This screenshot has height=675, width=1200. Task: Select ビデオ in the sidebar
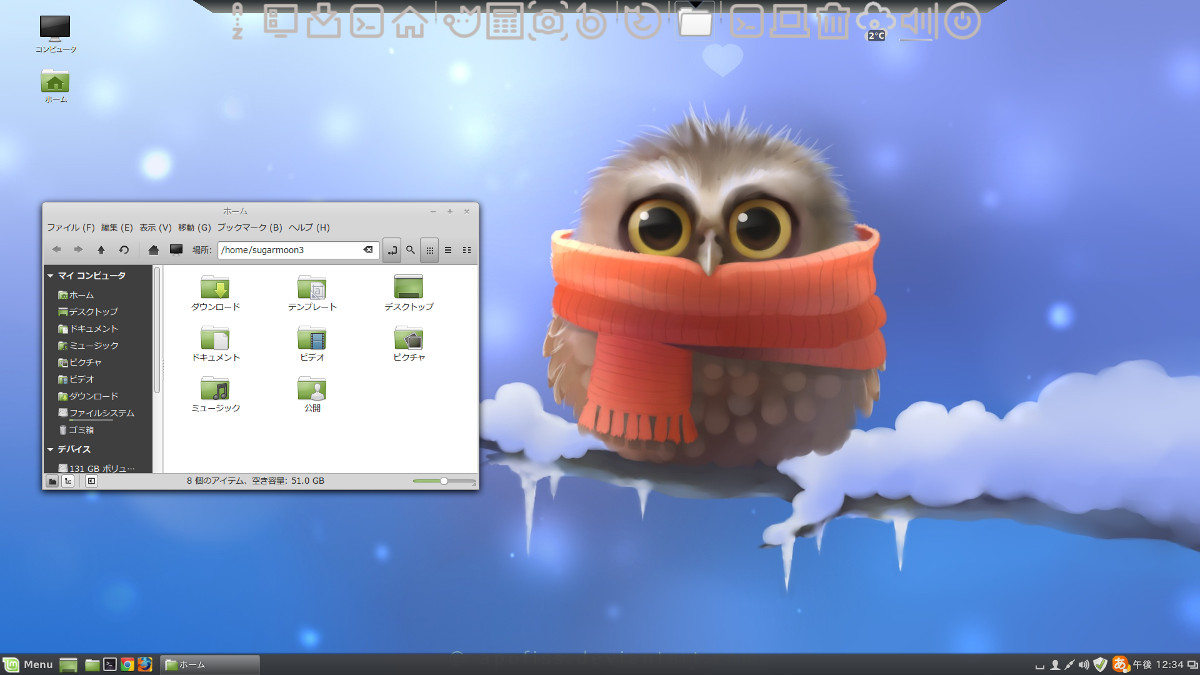[x=76, y=380]
